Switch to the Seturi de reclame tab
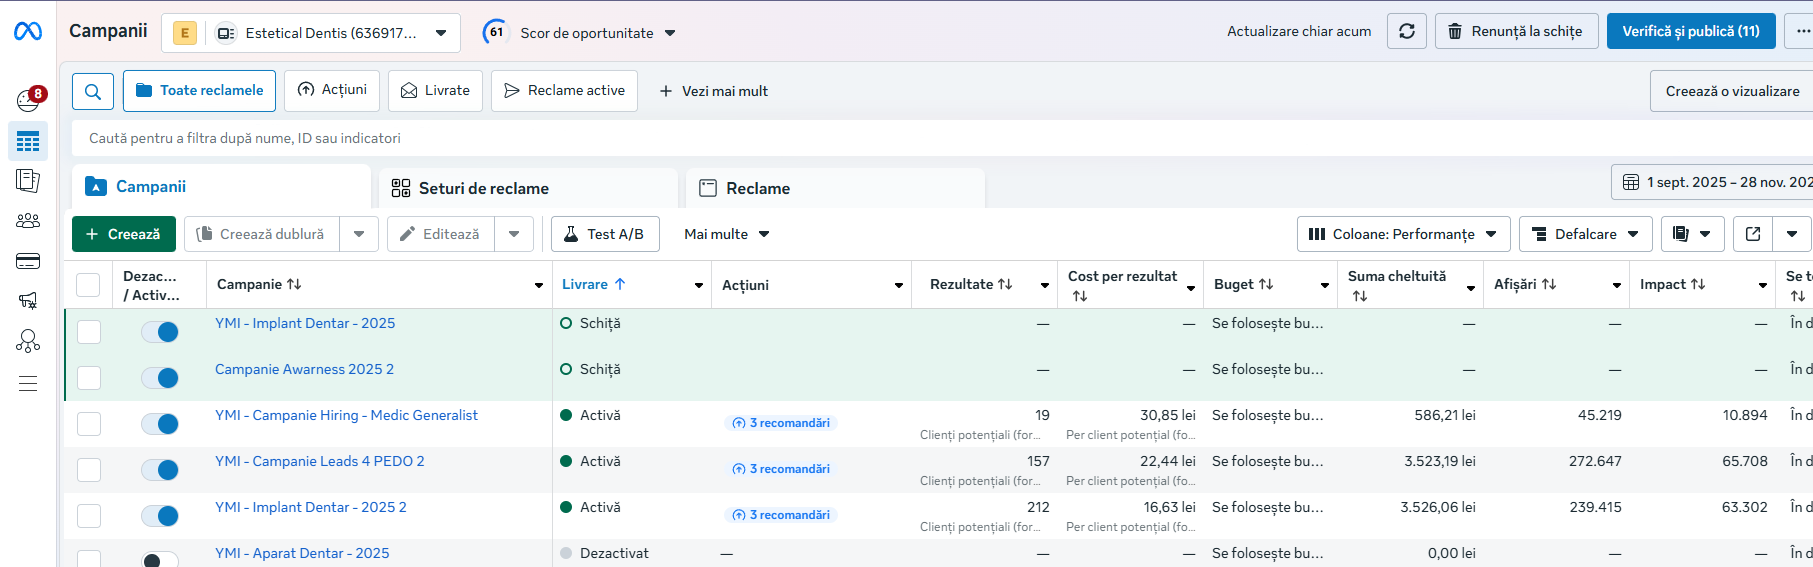Image resolution: width=1813 pixels, height=567 pixels. point(529,188)
